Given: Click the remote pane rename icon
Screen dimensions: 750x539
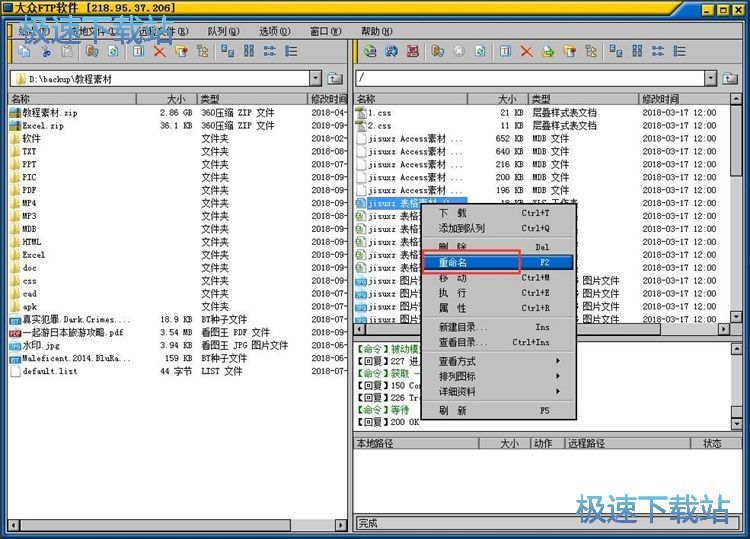Looking at the screenshot, I should click(505, 51).
